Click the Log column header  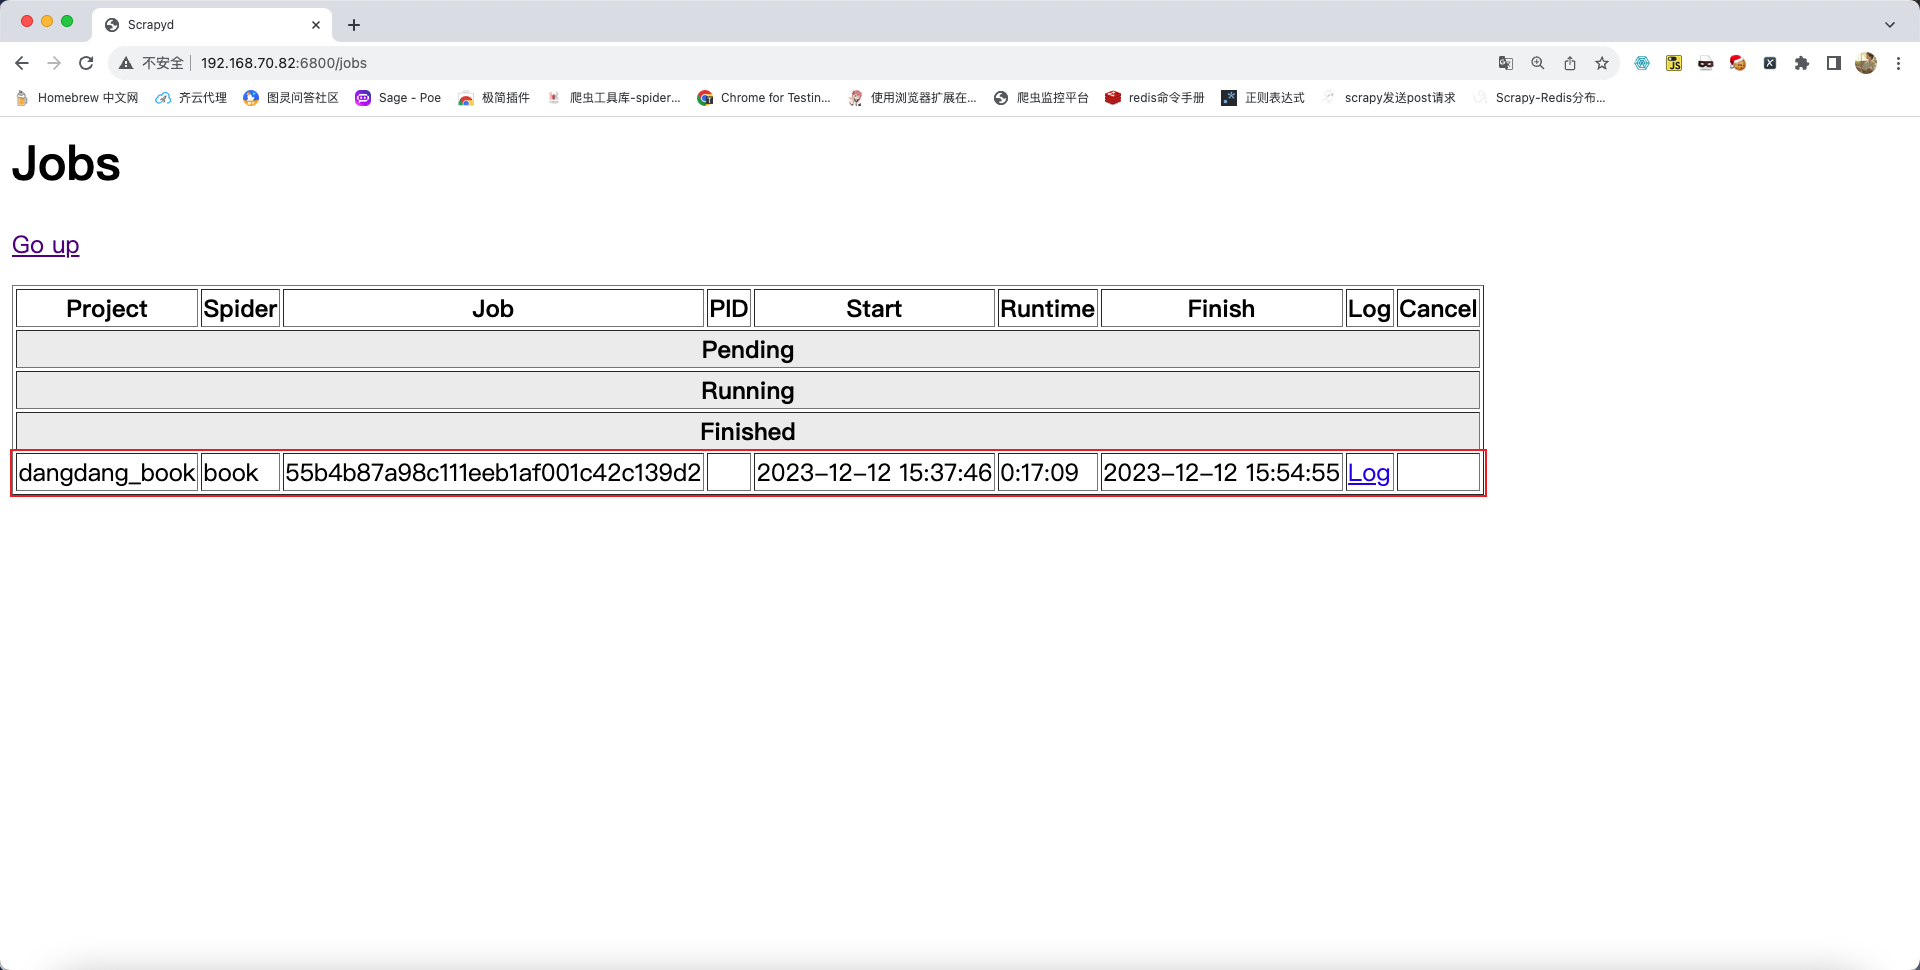click(x=1369, y=309)
